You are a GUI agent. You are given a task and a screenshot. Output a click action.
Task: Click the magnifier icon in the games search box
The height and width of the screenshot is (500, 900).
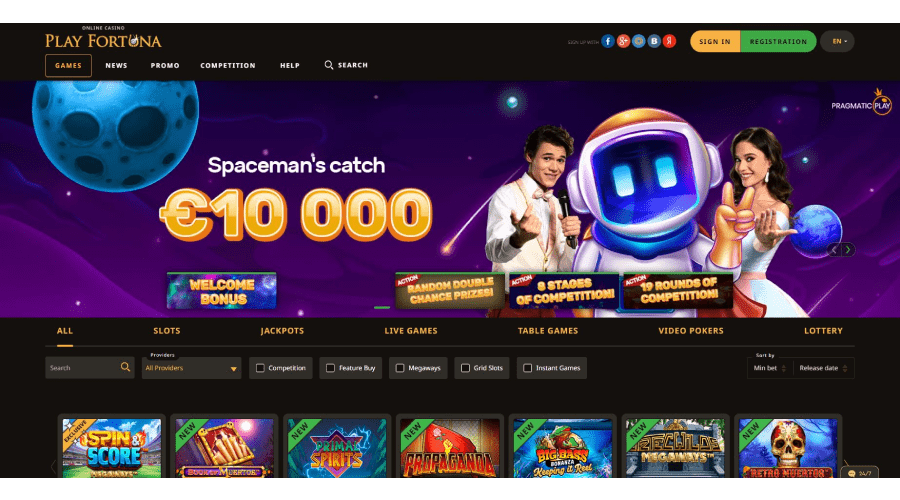(x=125, y=367)
